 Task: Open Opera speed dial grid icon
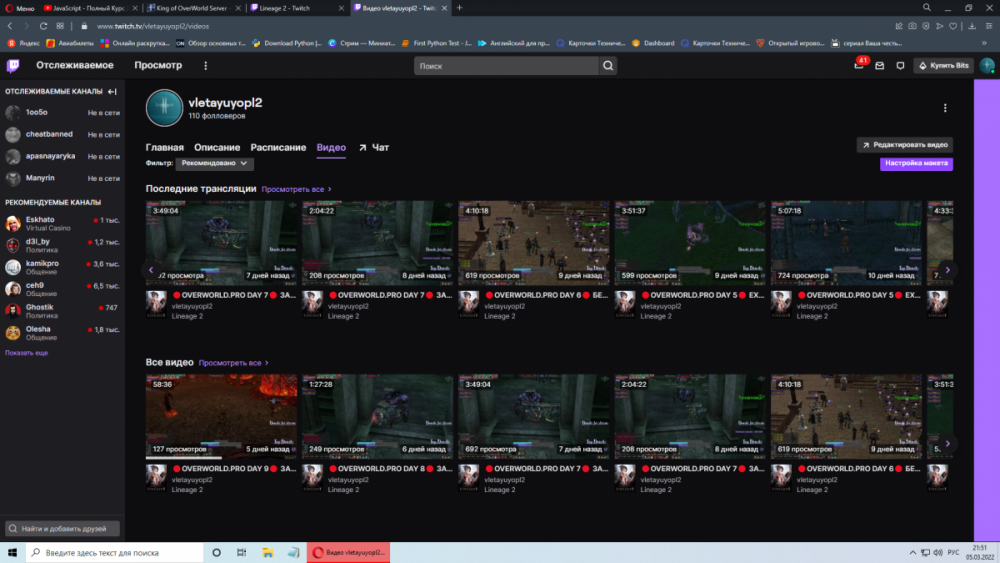pyautogui.click(x=60, y=26)
